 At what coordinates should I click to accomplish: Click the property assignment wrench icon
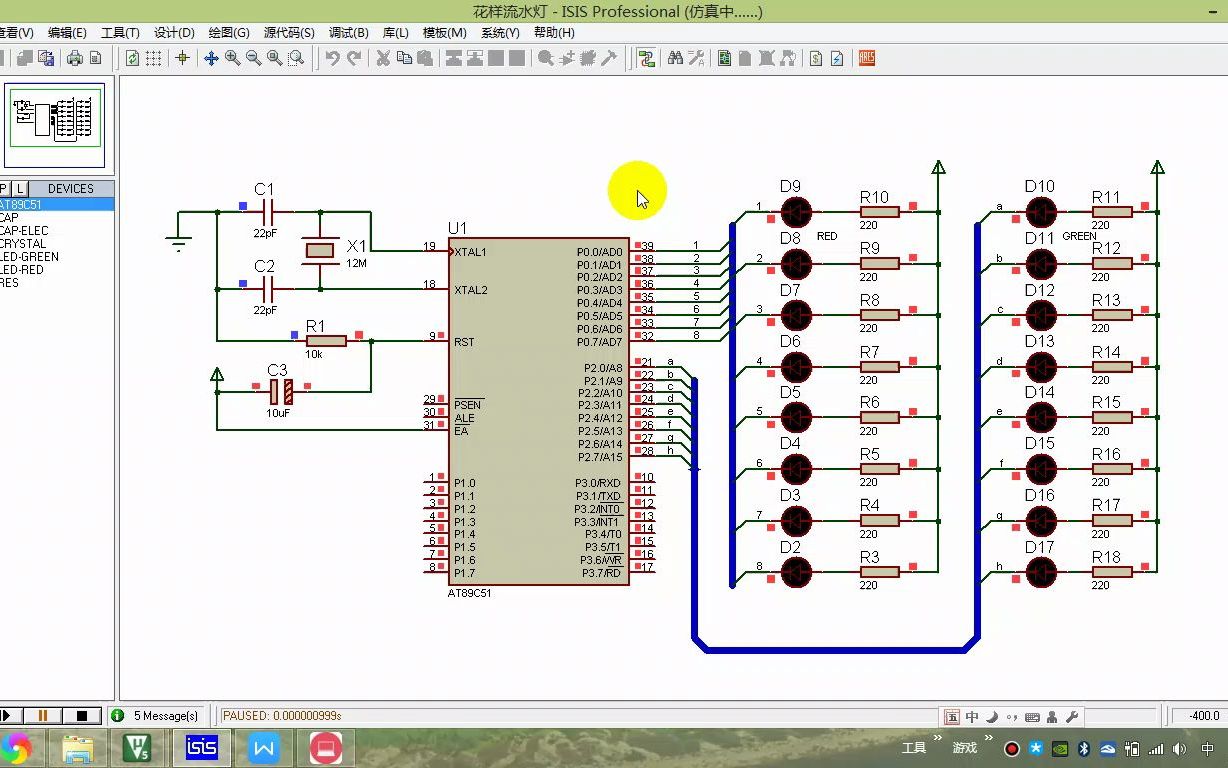696,58
